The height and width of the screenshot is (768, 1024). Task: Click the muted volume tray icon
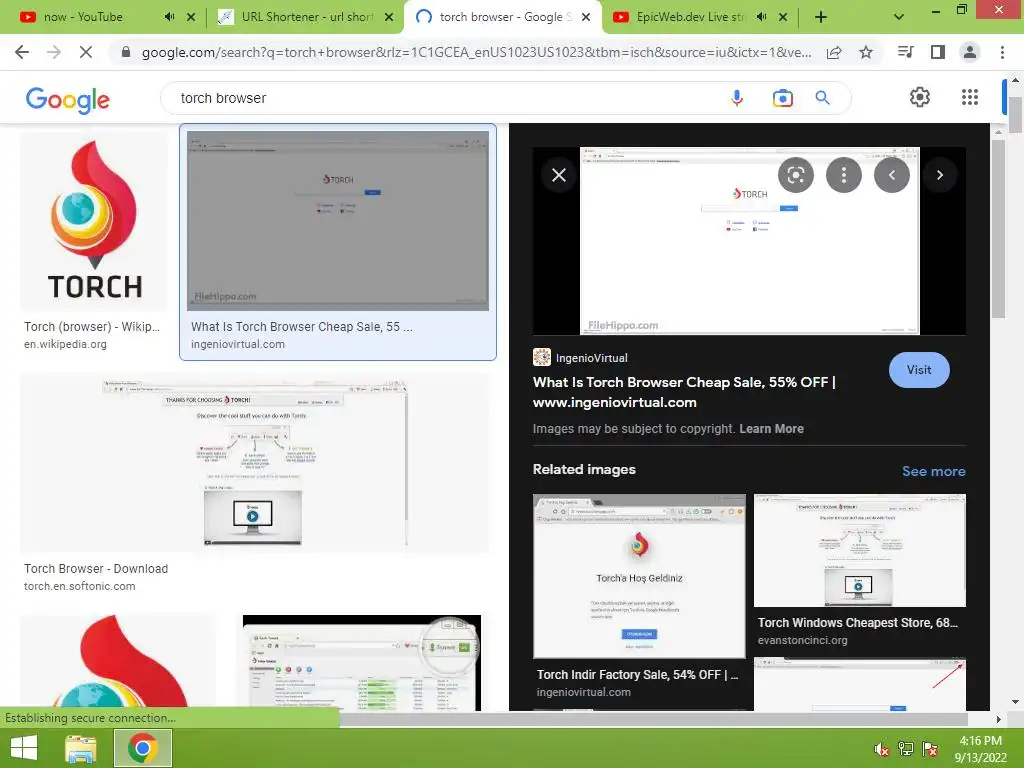(x=881, y=749)
